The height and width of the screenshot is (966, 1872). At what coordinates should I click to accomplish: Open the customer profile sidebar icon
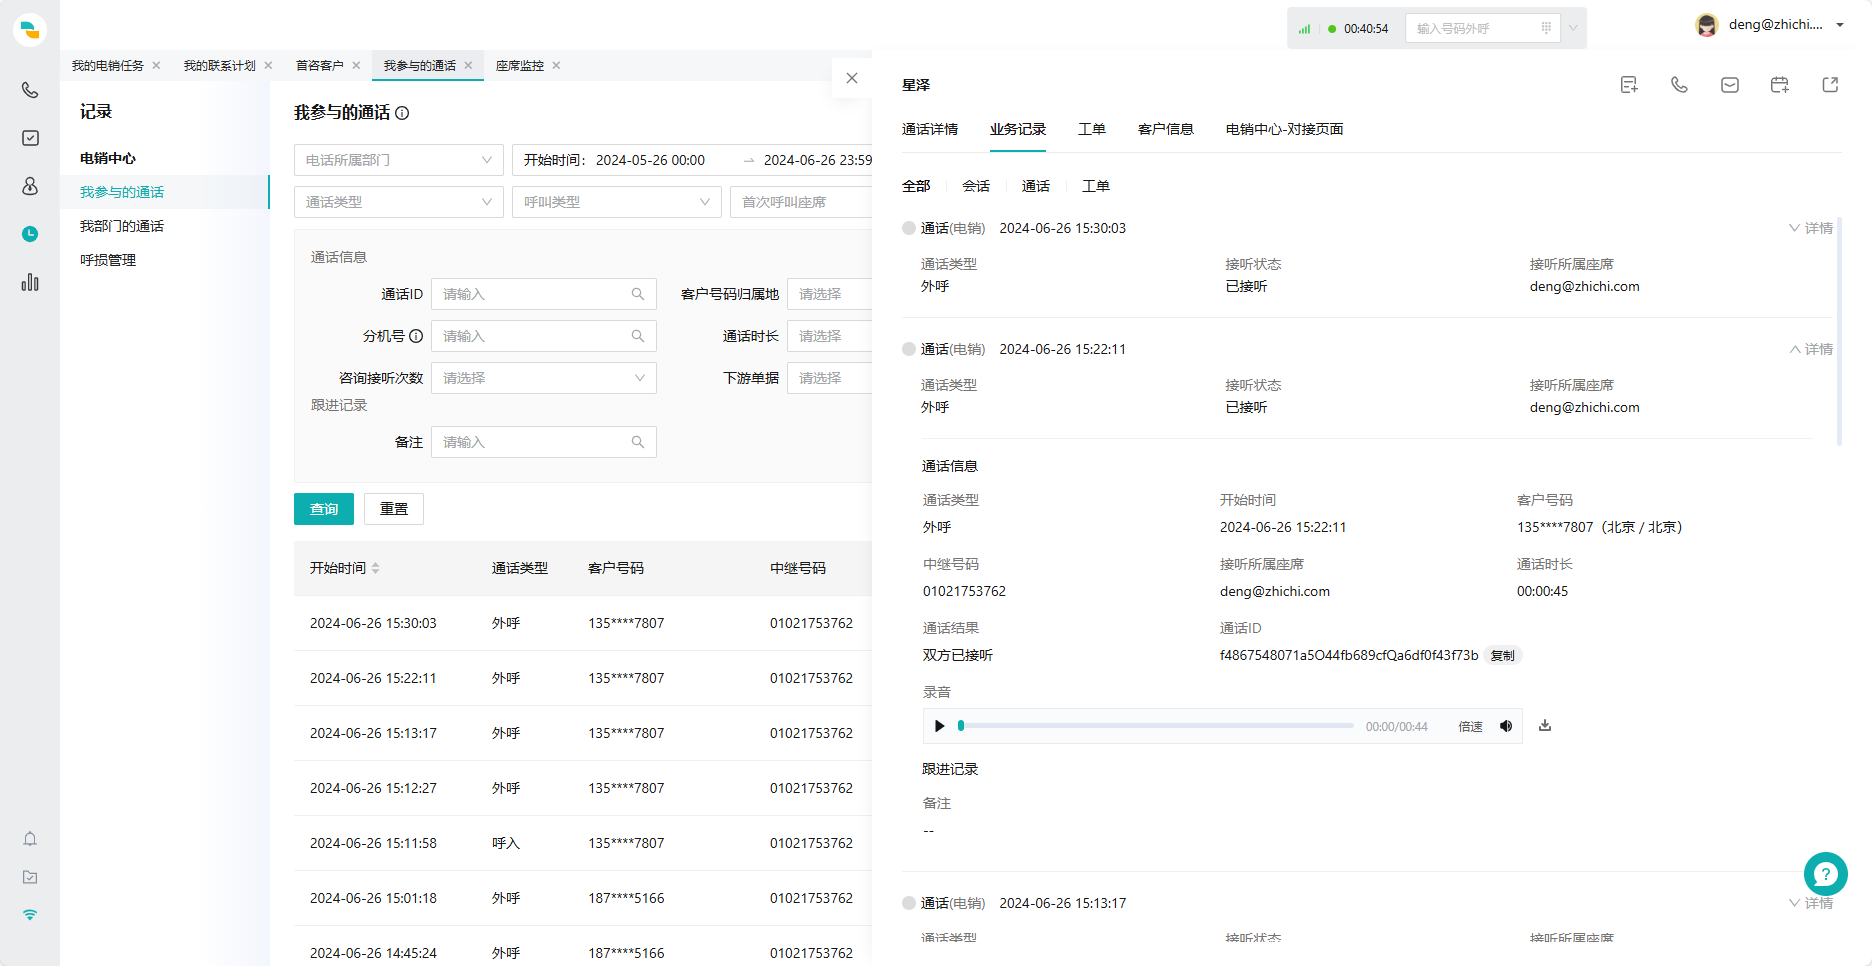(30, 186)
